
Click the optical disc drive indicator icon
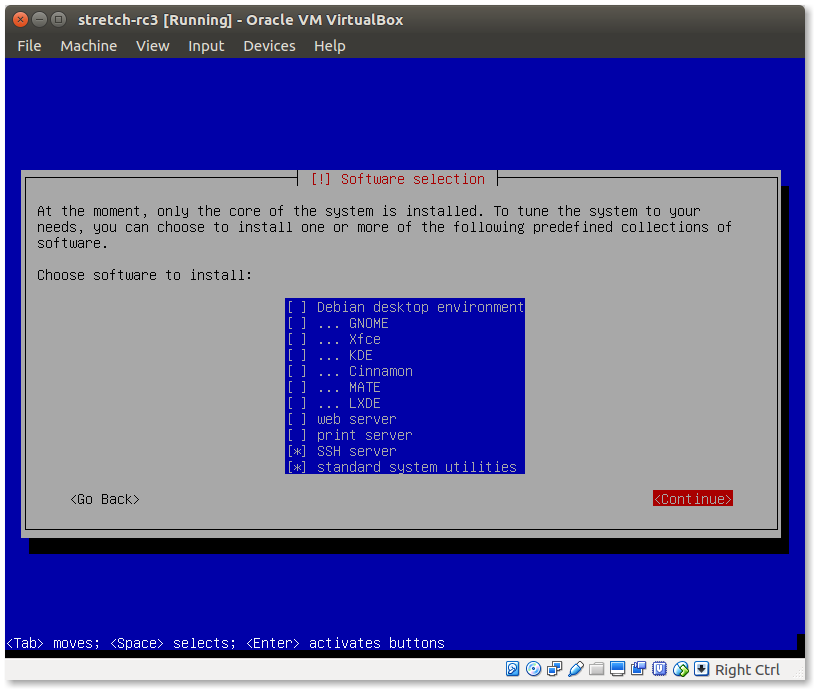(533, 669)
